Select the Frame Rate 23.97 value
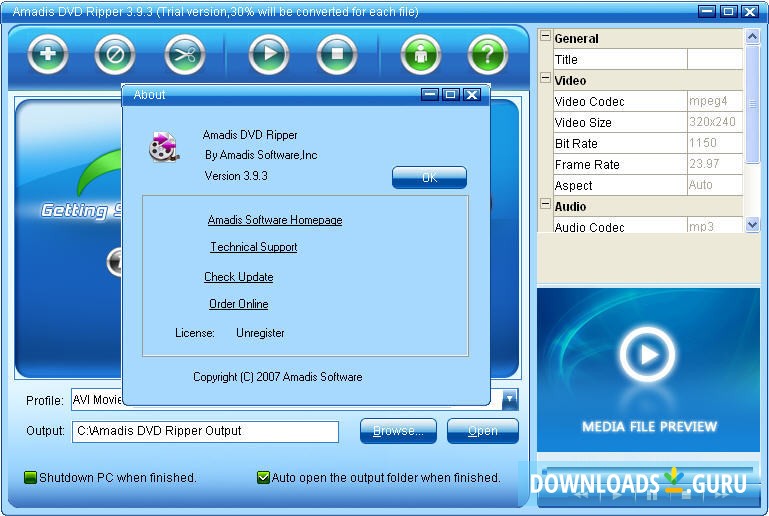769x516 pixels. pos(715,164)
